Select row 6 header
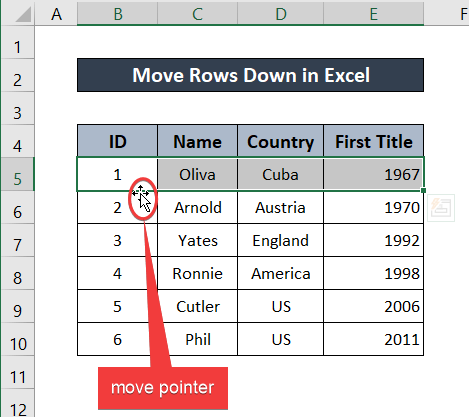The width and height of the screenshot is (469, 417). pos(17,207)
